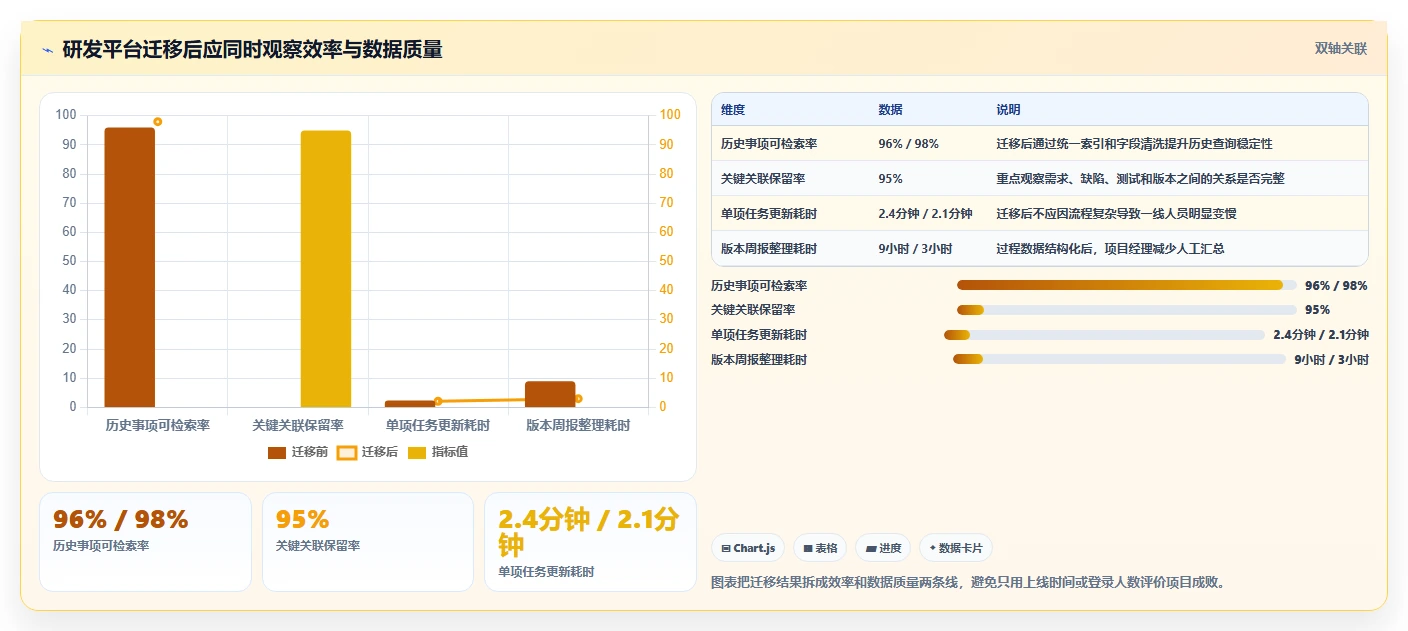The image size is (1408, 631).
Task: Click the icon in the Chart.js tag
Action: click(726, 548)
